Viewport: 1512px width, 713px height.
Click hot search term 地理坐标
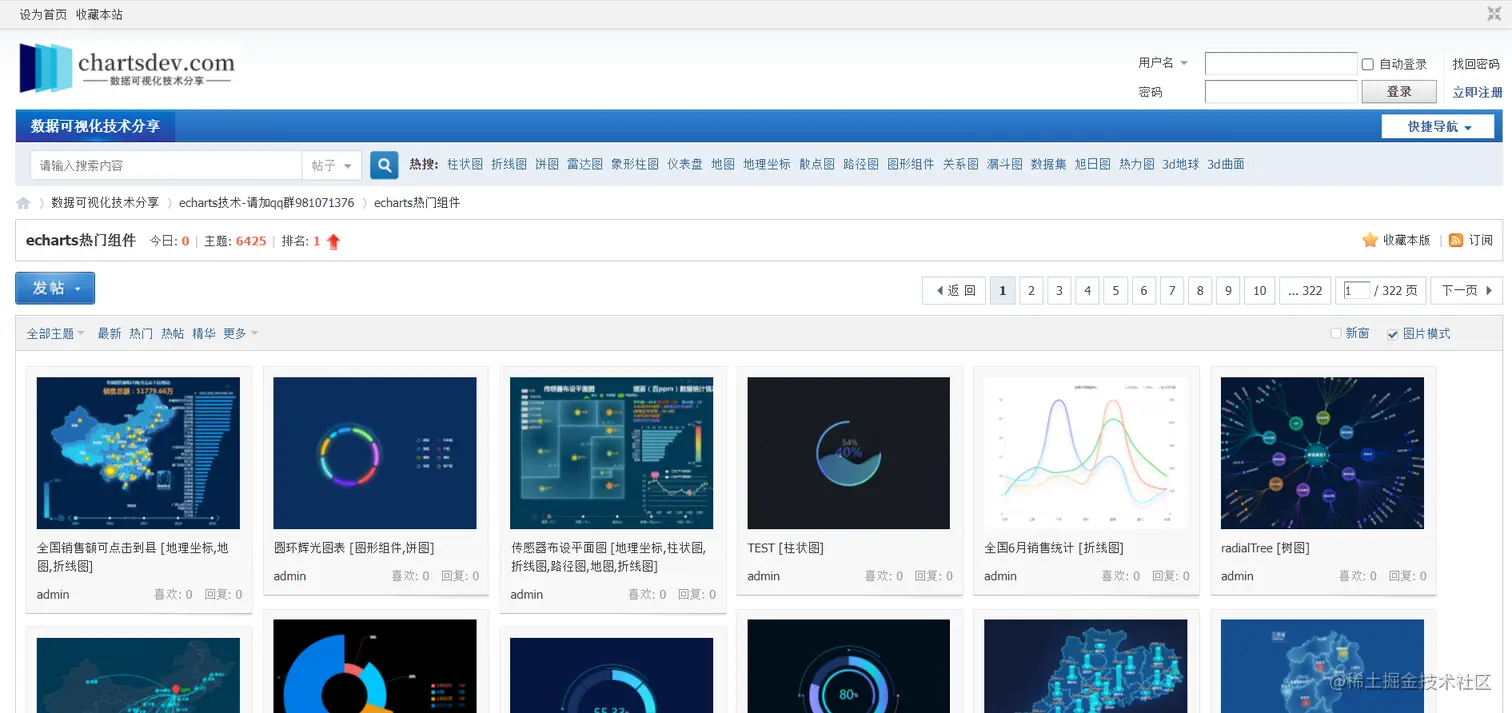point(767,164)
